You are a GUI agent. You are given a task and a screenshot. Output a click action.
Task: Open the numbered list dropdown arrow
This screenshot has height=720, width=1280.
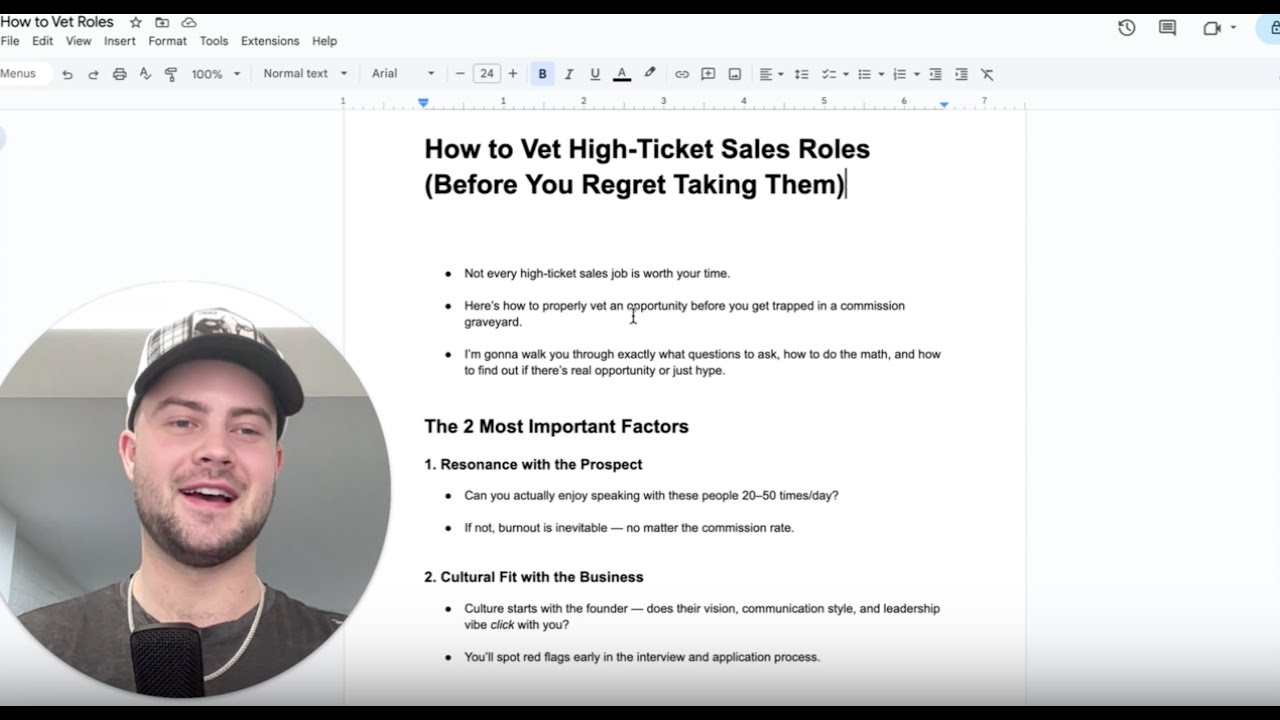pyautogui.click(x=916, y=74)
